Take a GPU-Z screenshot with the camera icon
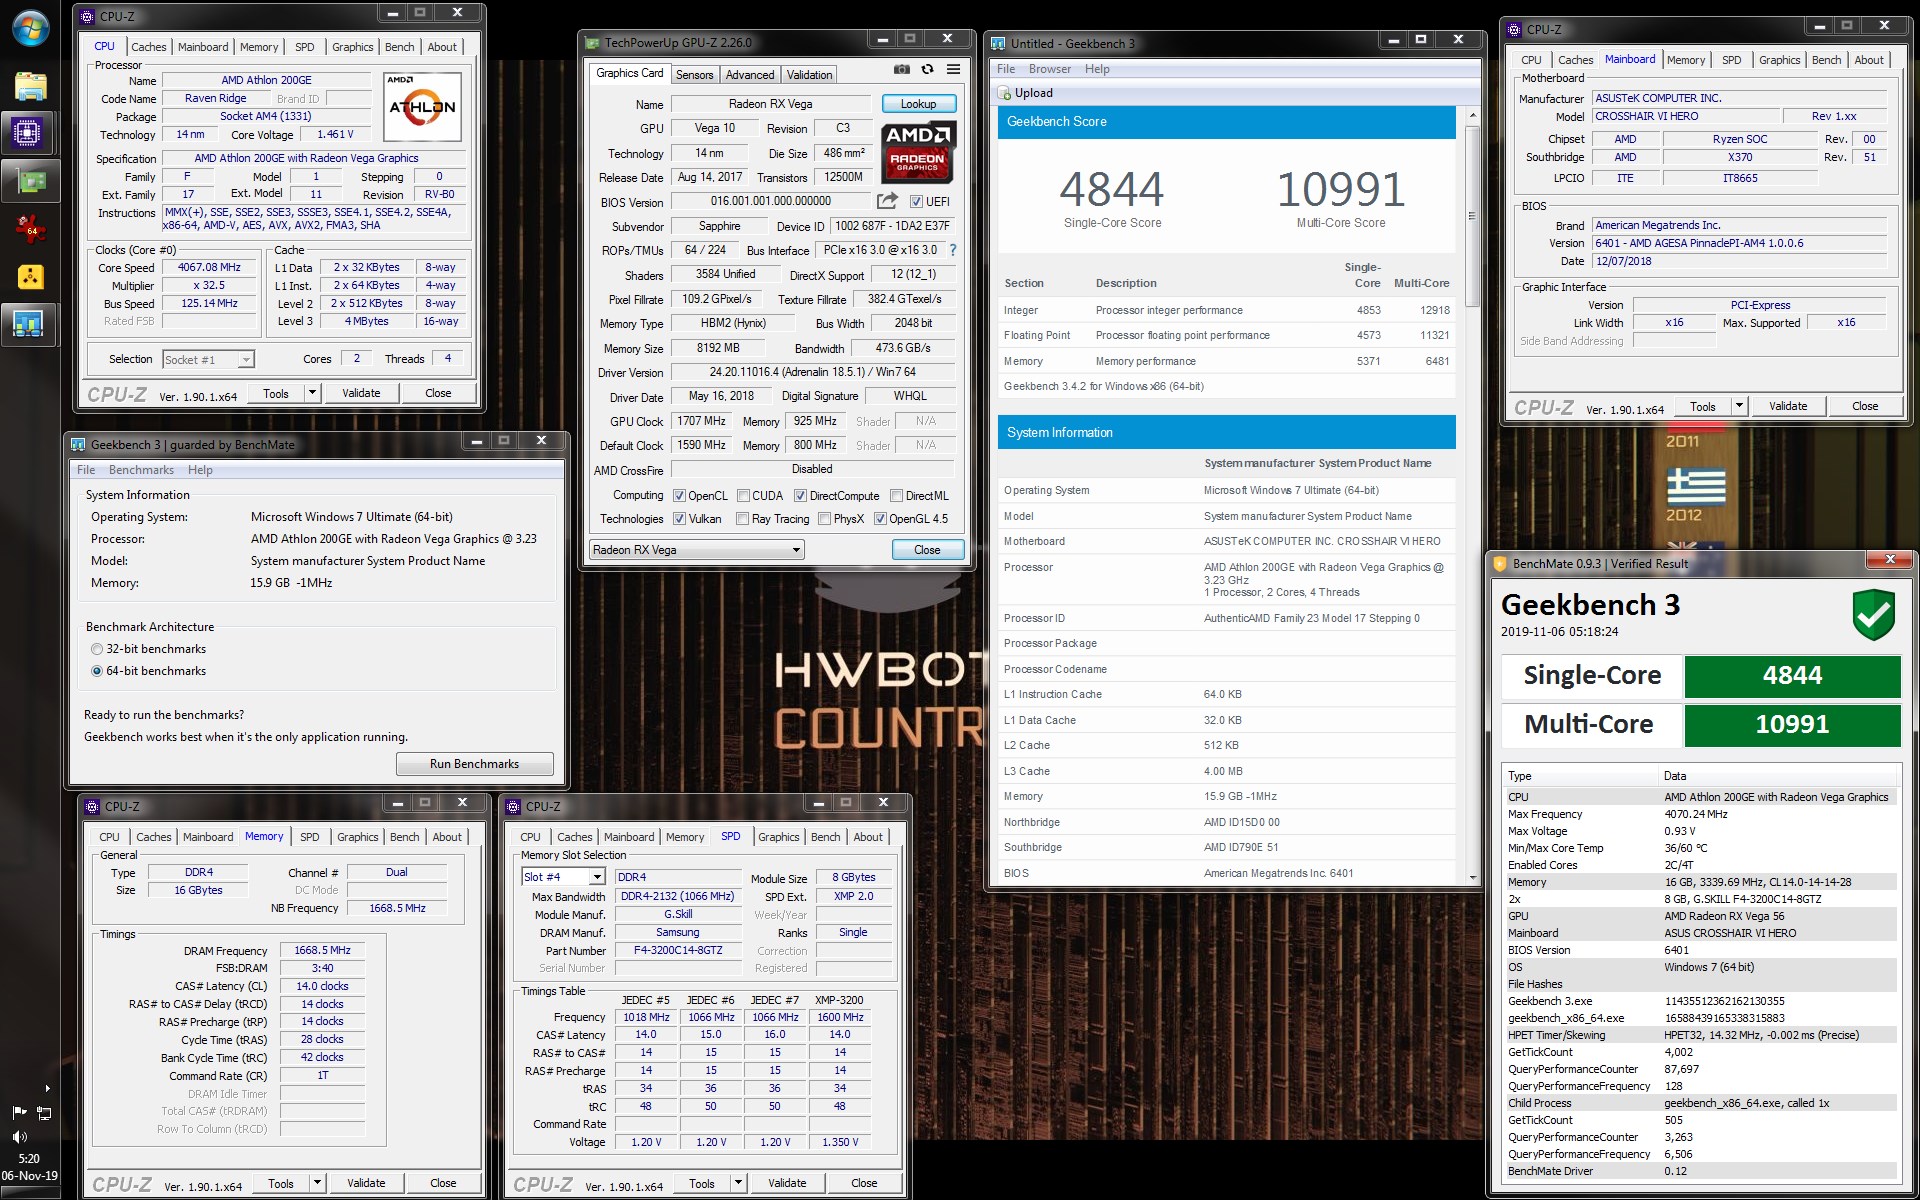1920x1200 pixels. coord(901,69)
